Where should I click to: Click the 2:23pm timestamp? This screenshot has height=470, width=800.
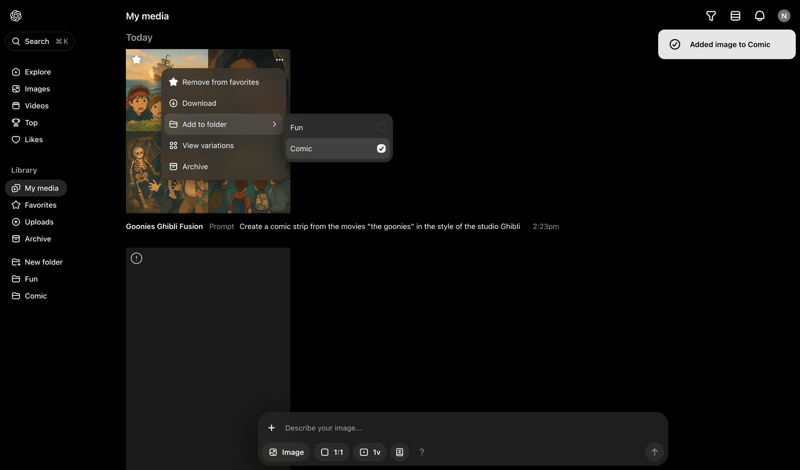[546, 226]
